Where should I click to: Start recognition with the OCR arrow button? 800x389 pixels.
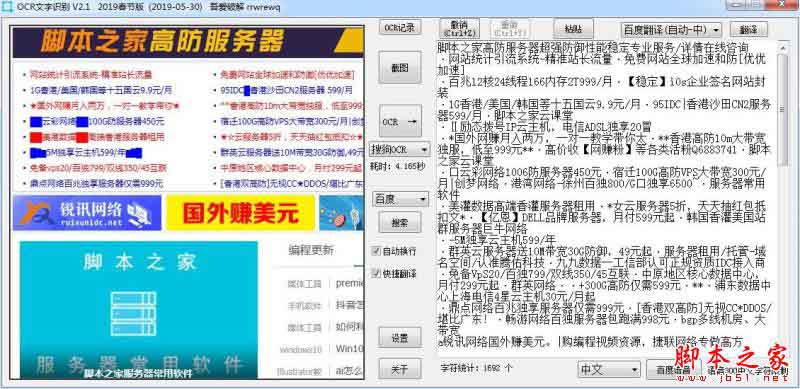click(x=399, y=121)
